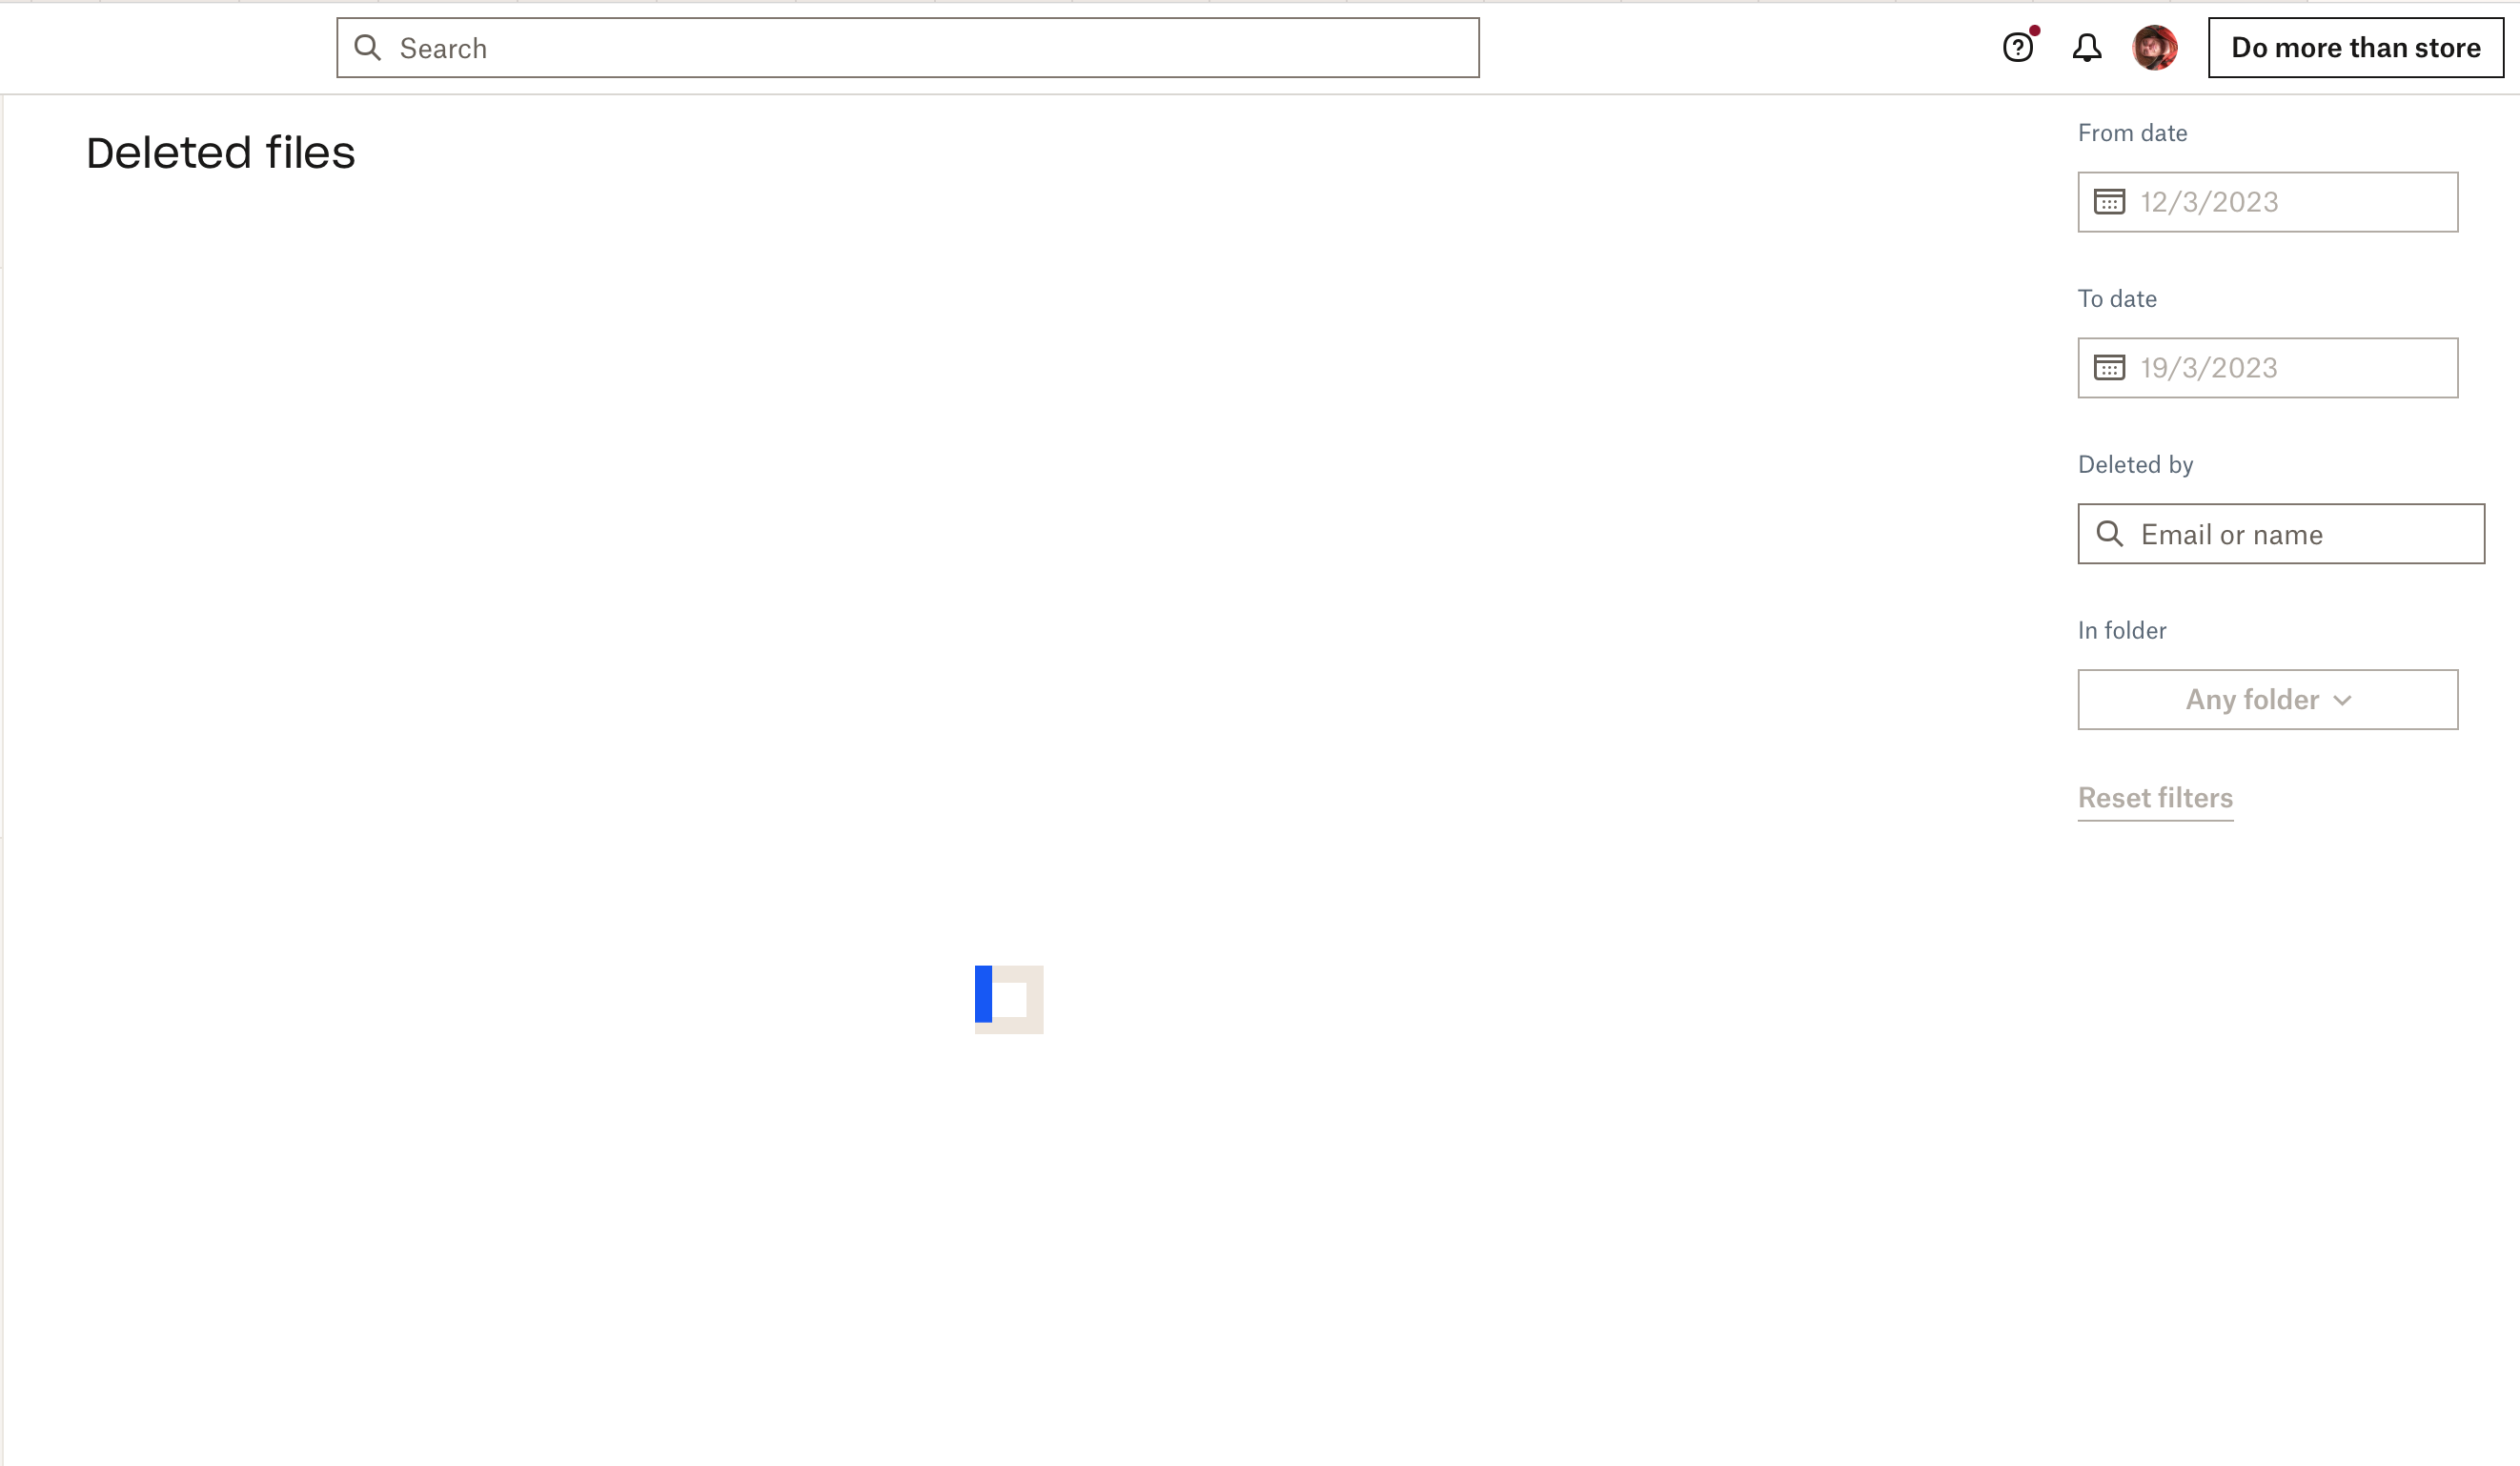Click the notifications bell icon

(x=2087, y=47)
